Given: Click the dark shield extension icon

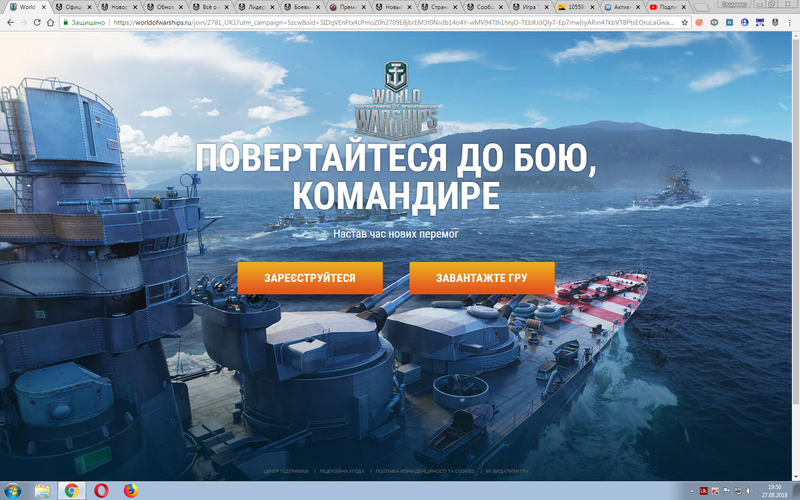Looking at the screenshot, I should coord(774,22).
